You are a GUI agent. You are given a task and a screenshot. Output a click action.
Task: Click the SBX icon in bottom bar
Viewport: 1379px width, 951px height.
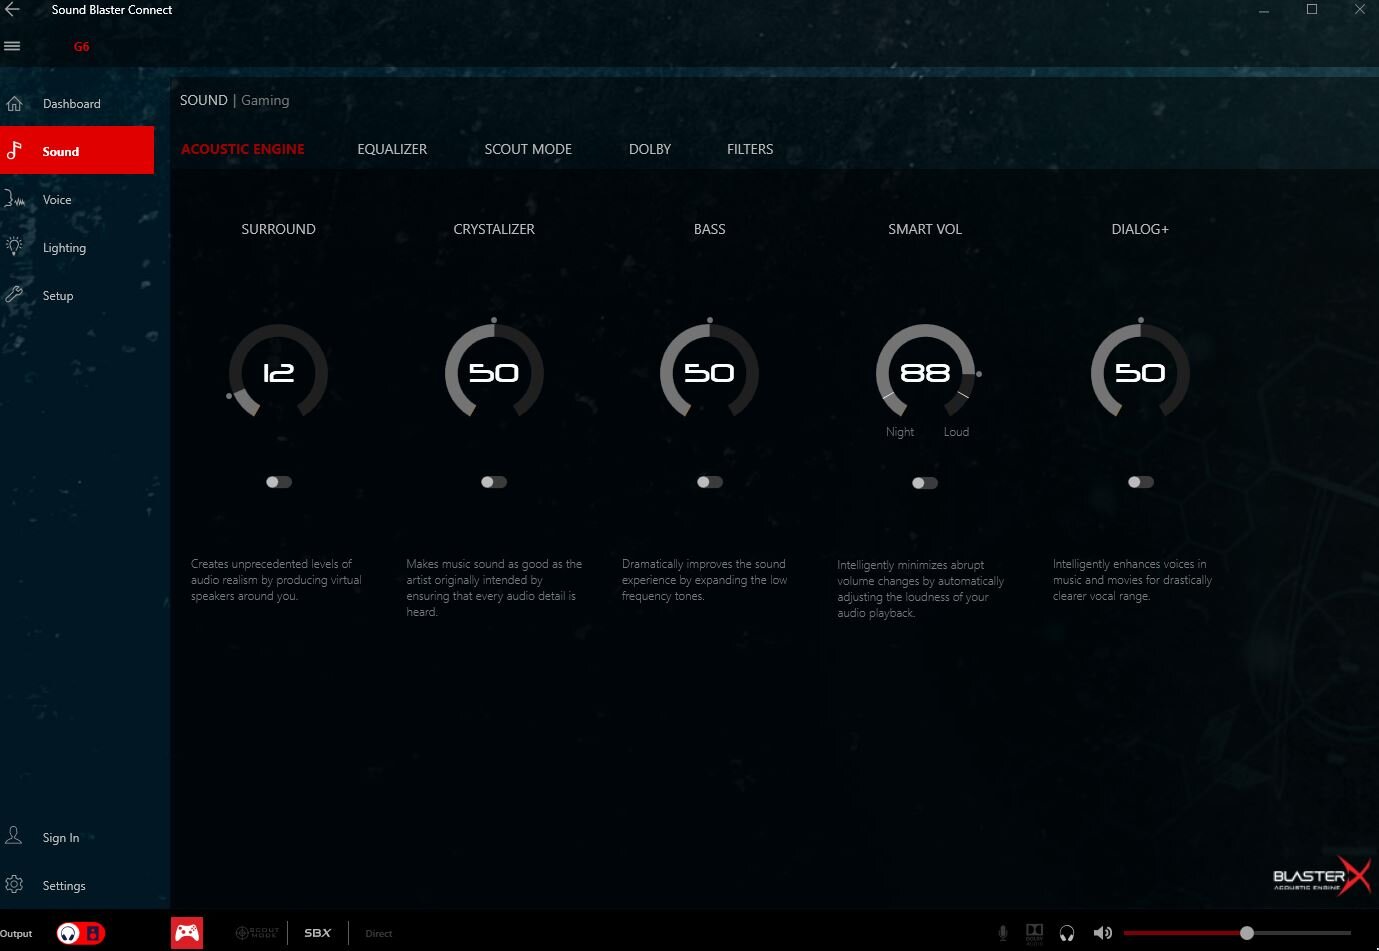coord(318,933)
